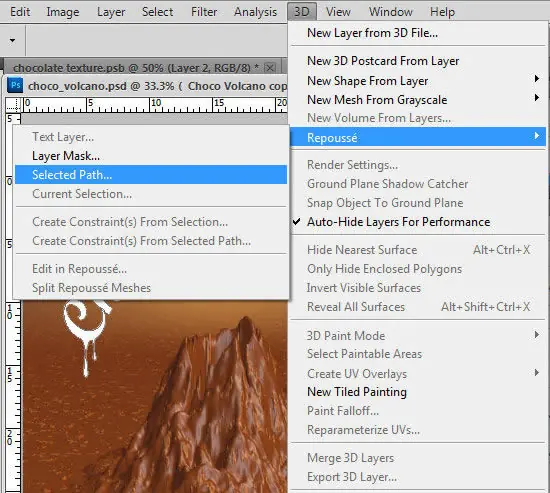Click the ruler origin corner box
The image size is (550, 493).
[13, 105]
